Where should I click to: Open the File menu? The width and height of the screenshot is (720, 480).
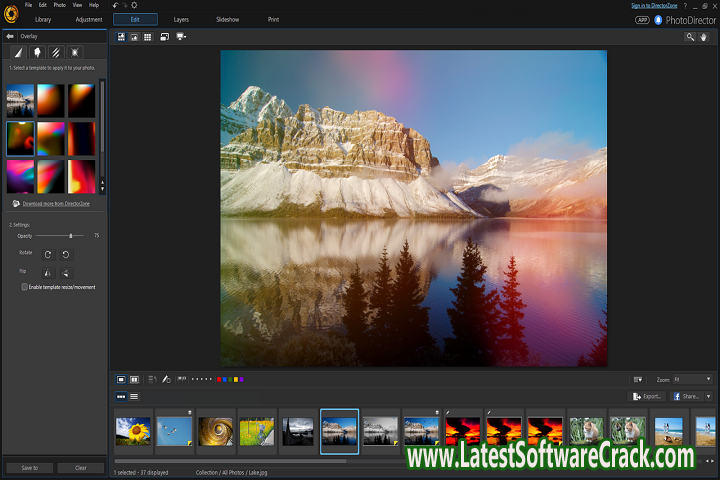pos(28,5)
